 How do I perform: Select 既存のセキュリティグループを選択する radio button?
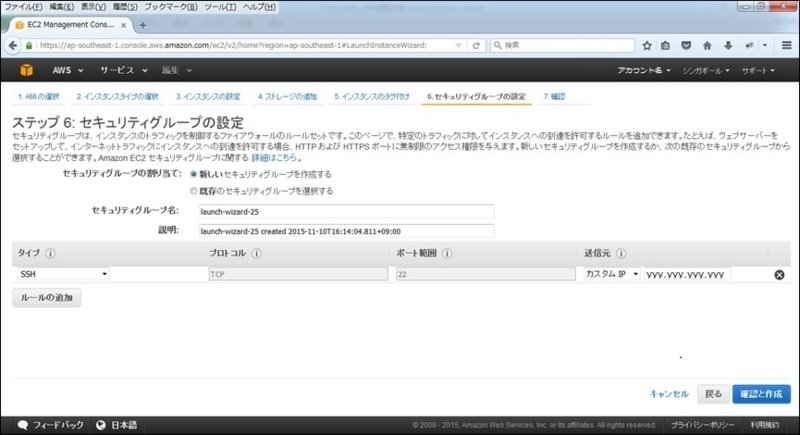coord(194,190)
